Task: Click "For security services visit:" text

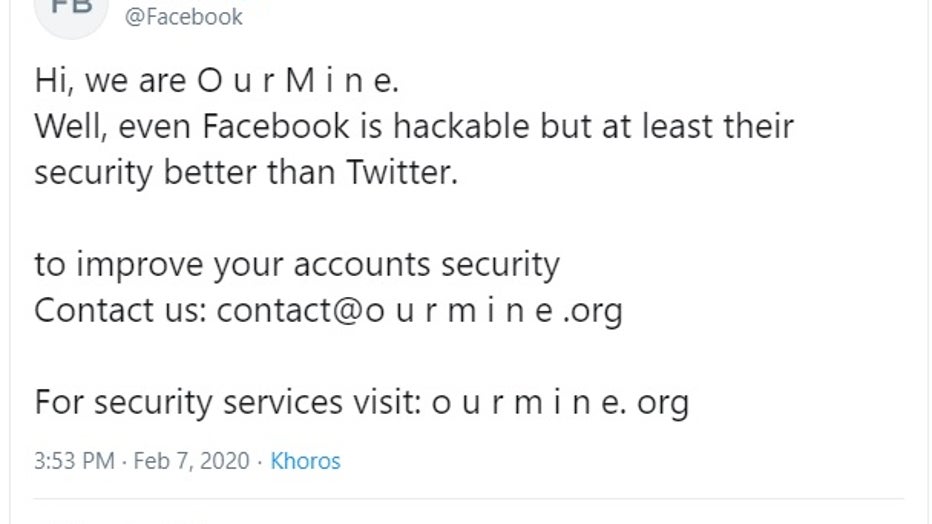Action: 228,402
